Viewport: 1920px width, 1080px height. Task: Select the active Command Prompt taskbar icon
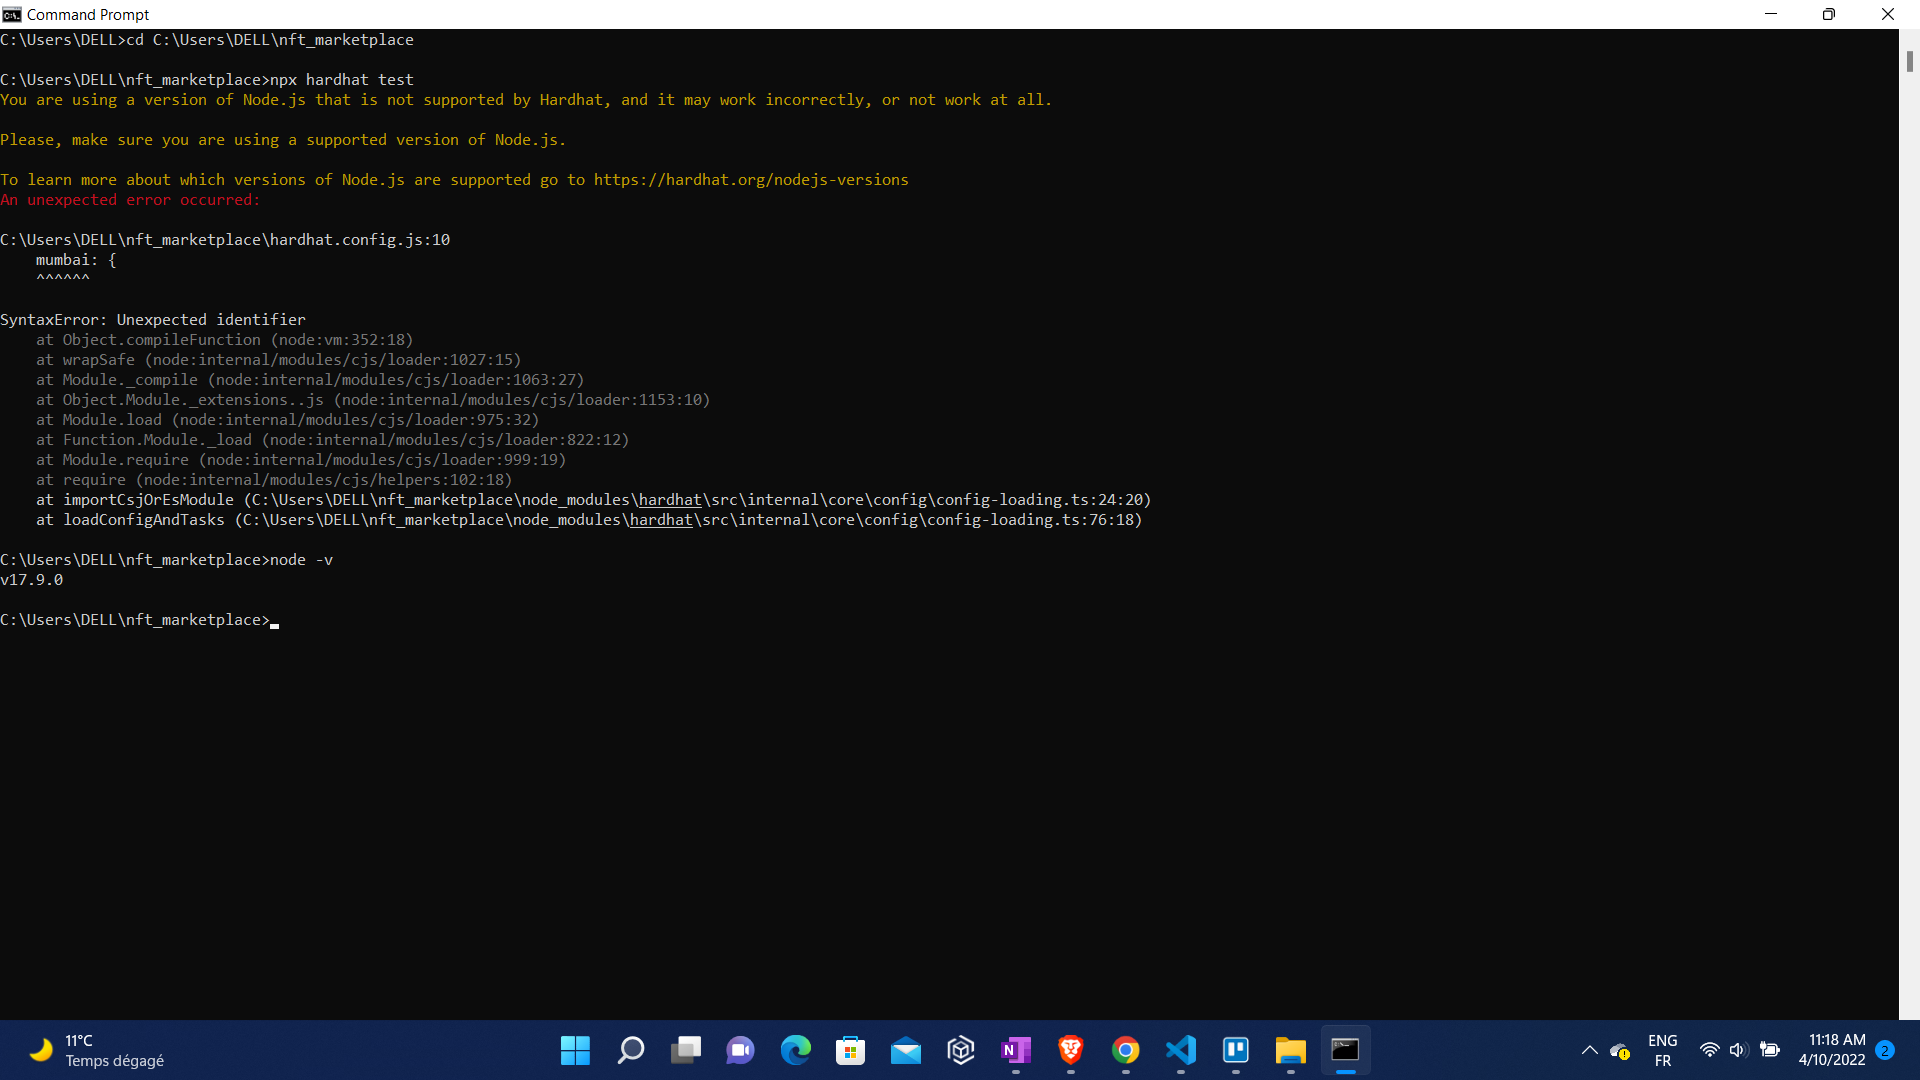1345,1050
